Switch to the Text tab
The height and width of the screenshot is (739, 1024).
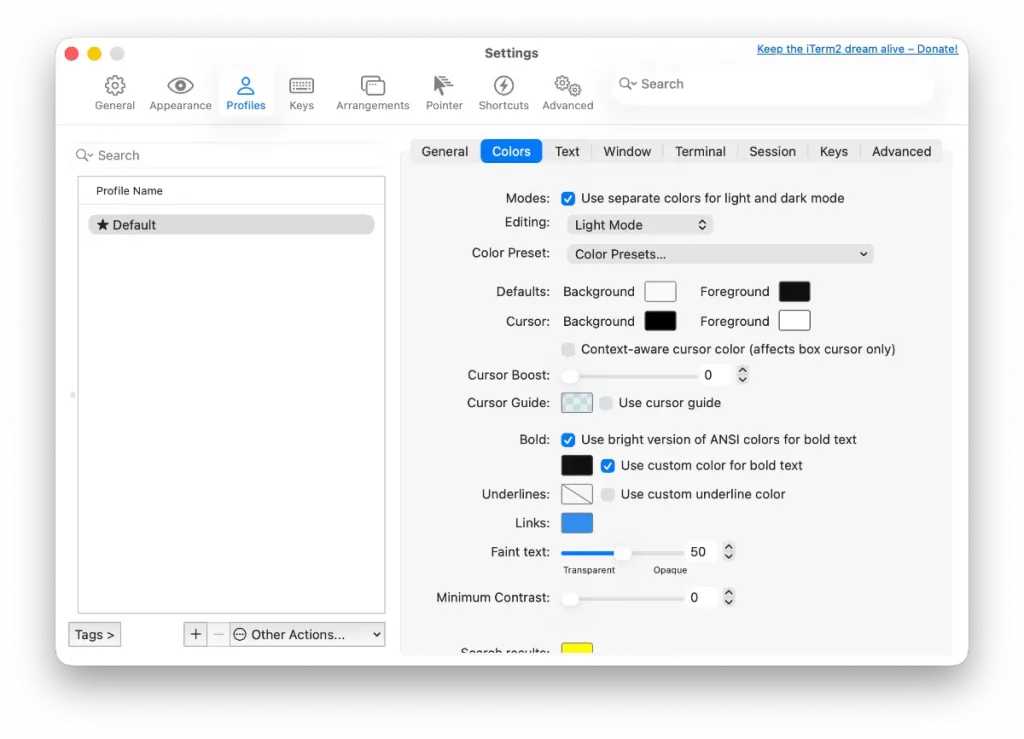[x=567, y=151]
